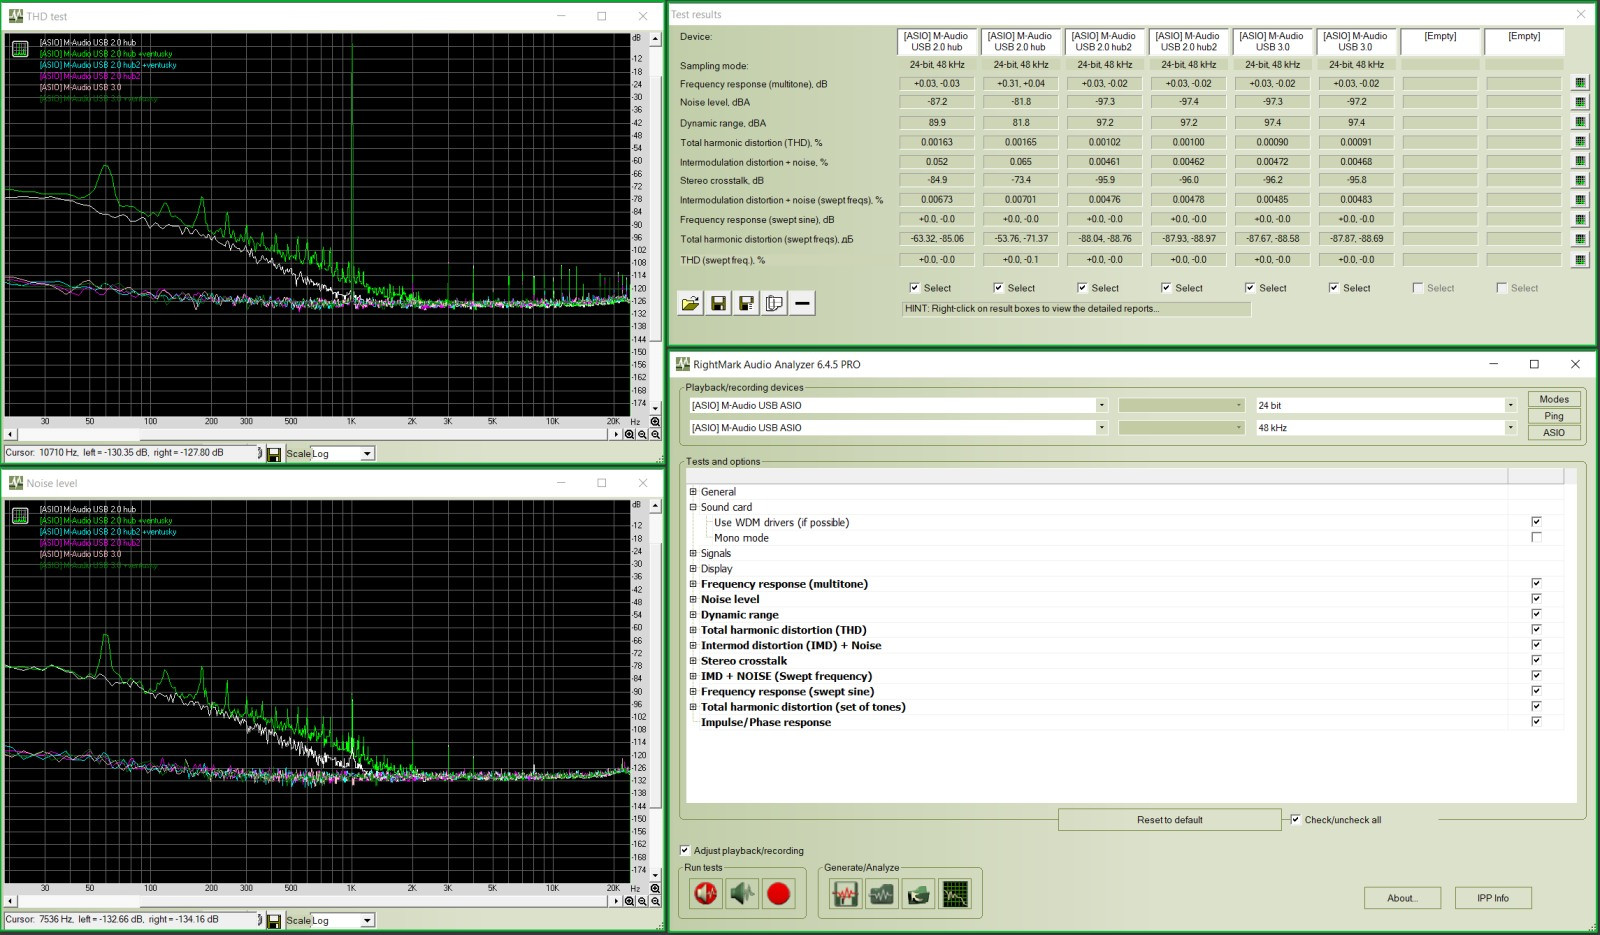Toggle Adjust playback/recording checkbox
Screen dimensions: 1600x935
(685, 851)
